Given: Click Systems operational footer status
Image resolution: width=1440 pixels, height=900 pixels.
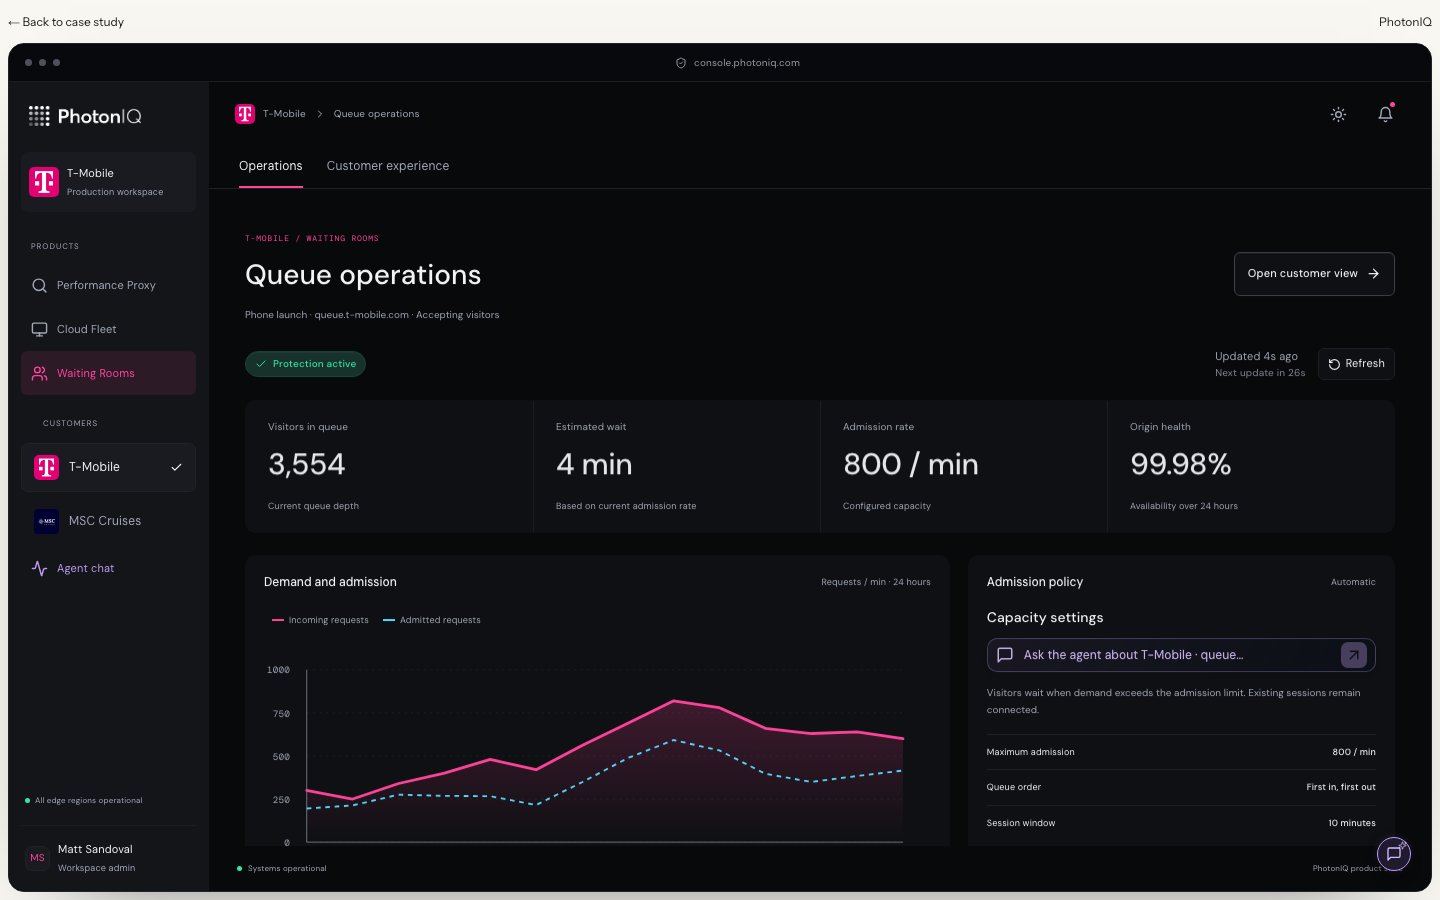Looking at the screenshot, I should pyautogui.click(x=282, y=868).
